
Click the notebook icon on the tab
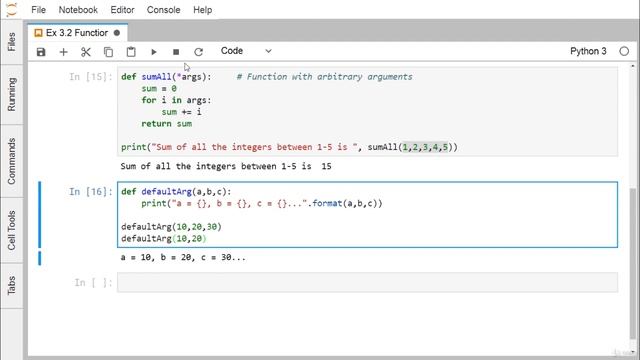(x=38, y=33)
